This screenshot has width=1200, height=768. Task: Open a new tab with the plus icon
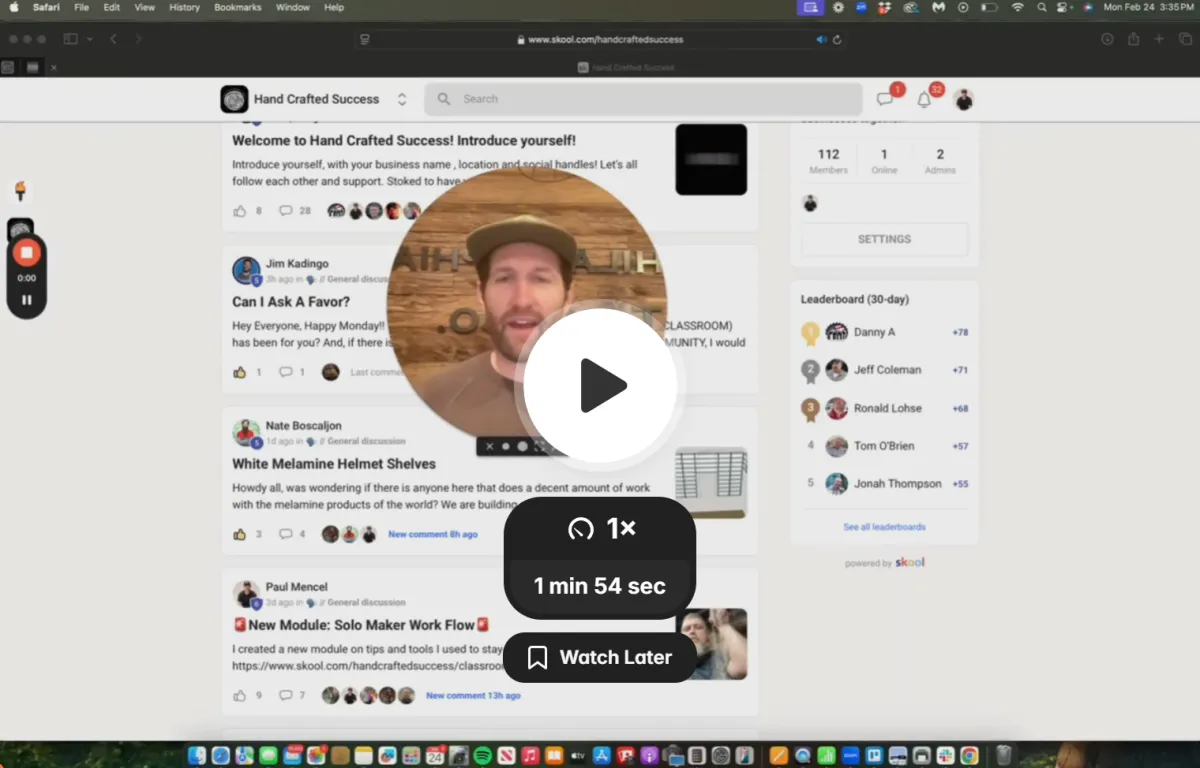point(1159,39)
